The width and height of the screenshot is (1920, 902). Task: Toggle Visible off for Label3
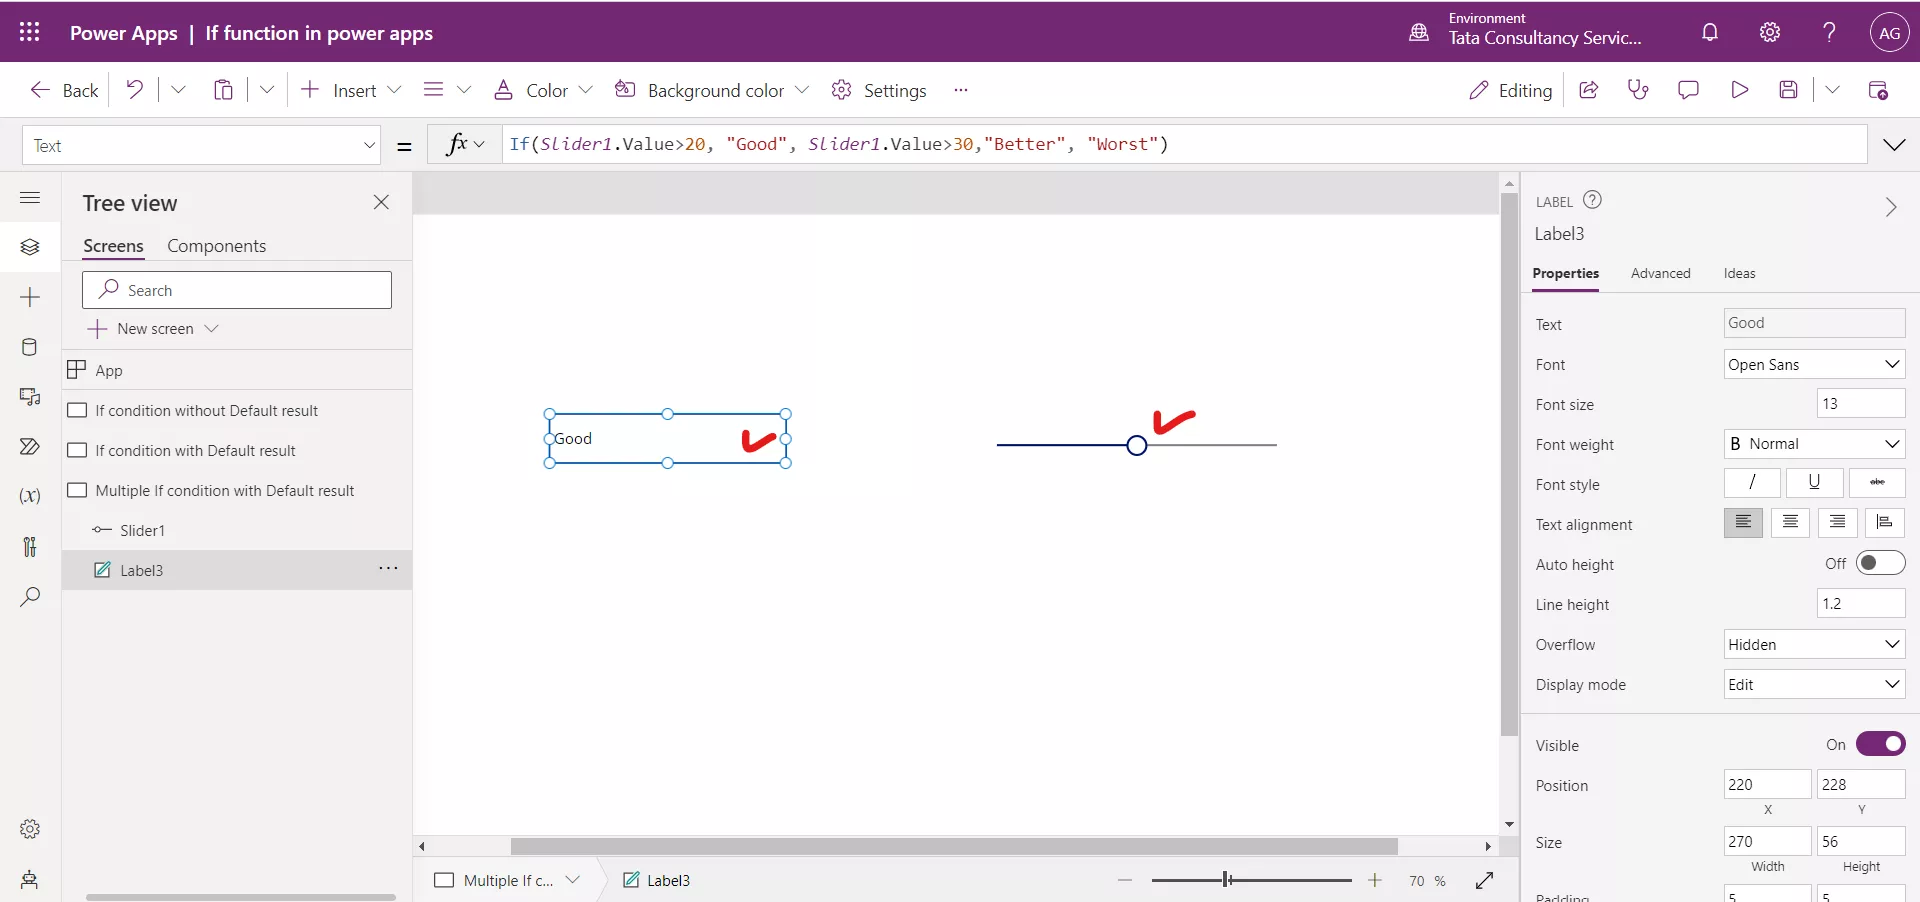point(1881,745)
